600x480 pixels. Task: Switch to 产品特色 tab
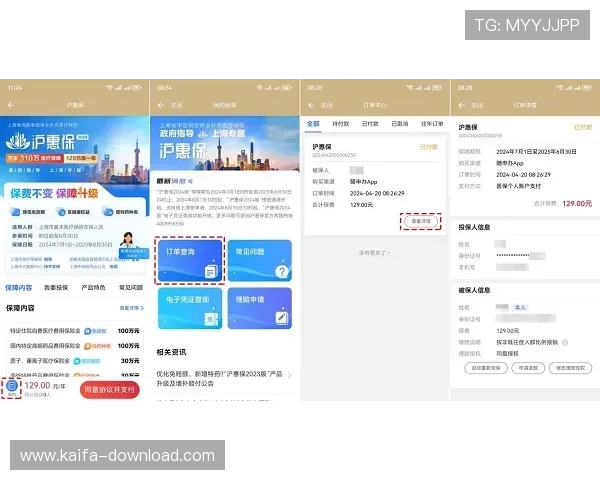[x=93, y=287]
